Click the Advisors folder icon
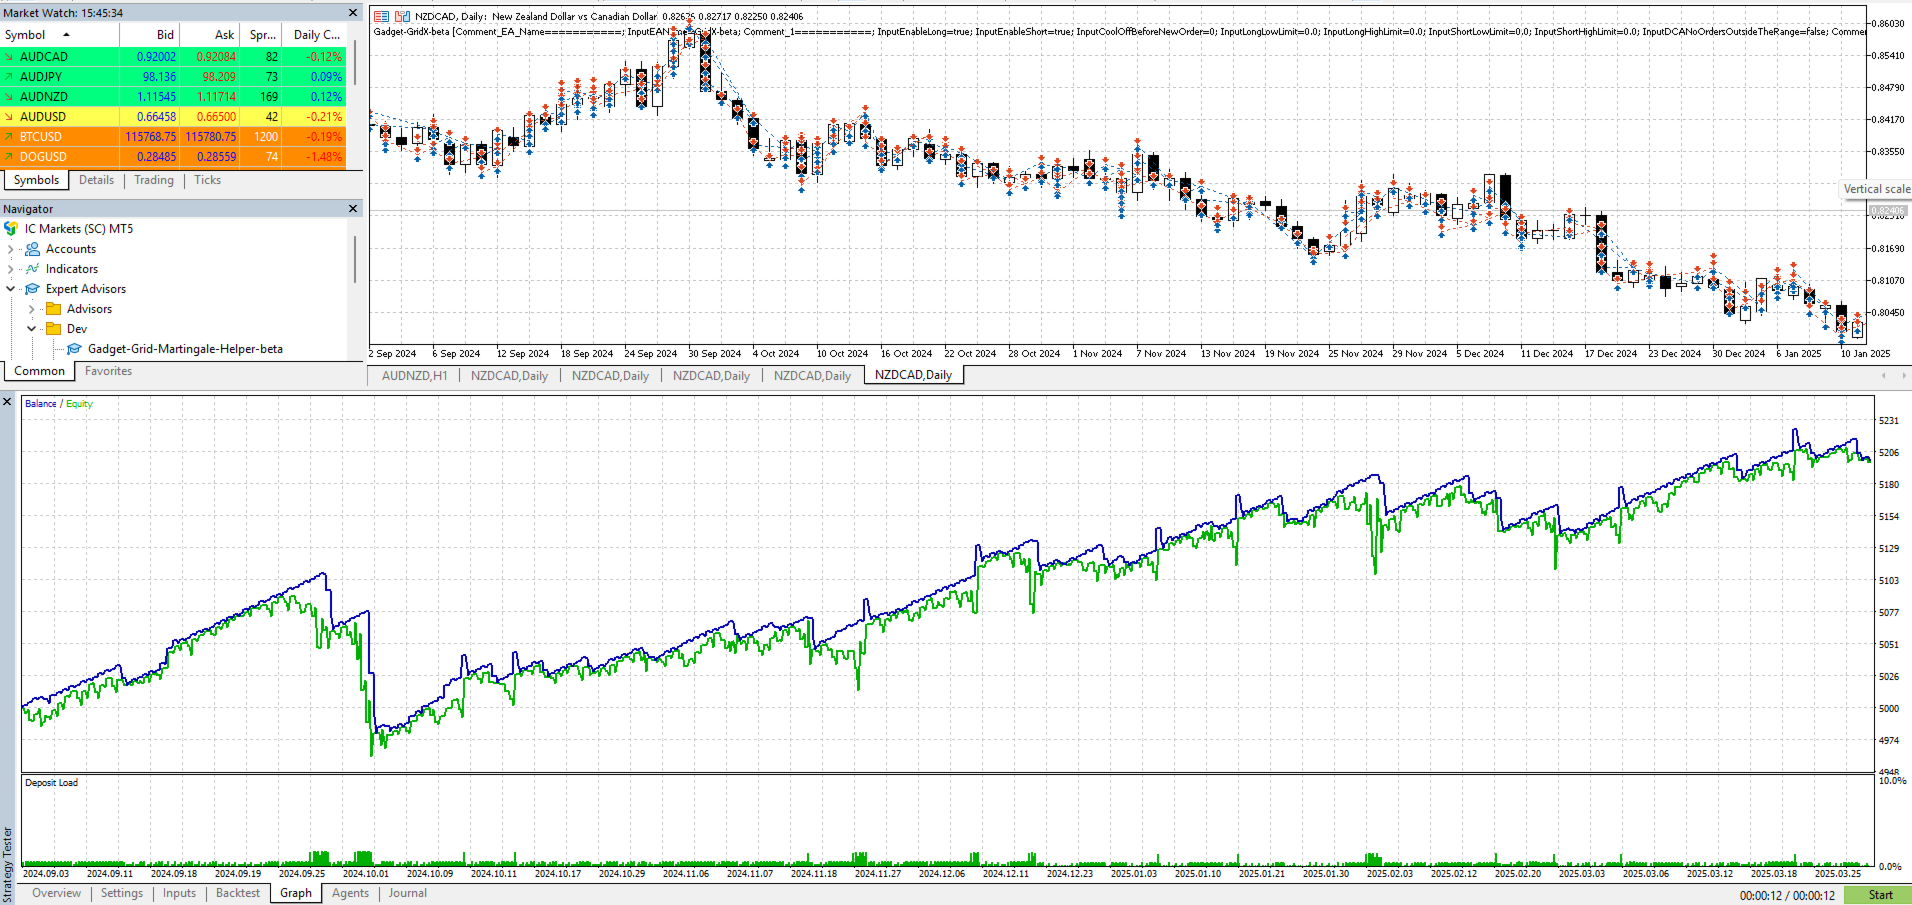1912x905 pixels. tap(54, 309)
